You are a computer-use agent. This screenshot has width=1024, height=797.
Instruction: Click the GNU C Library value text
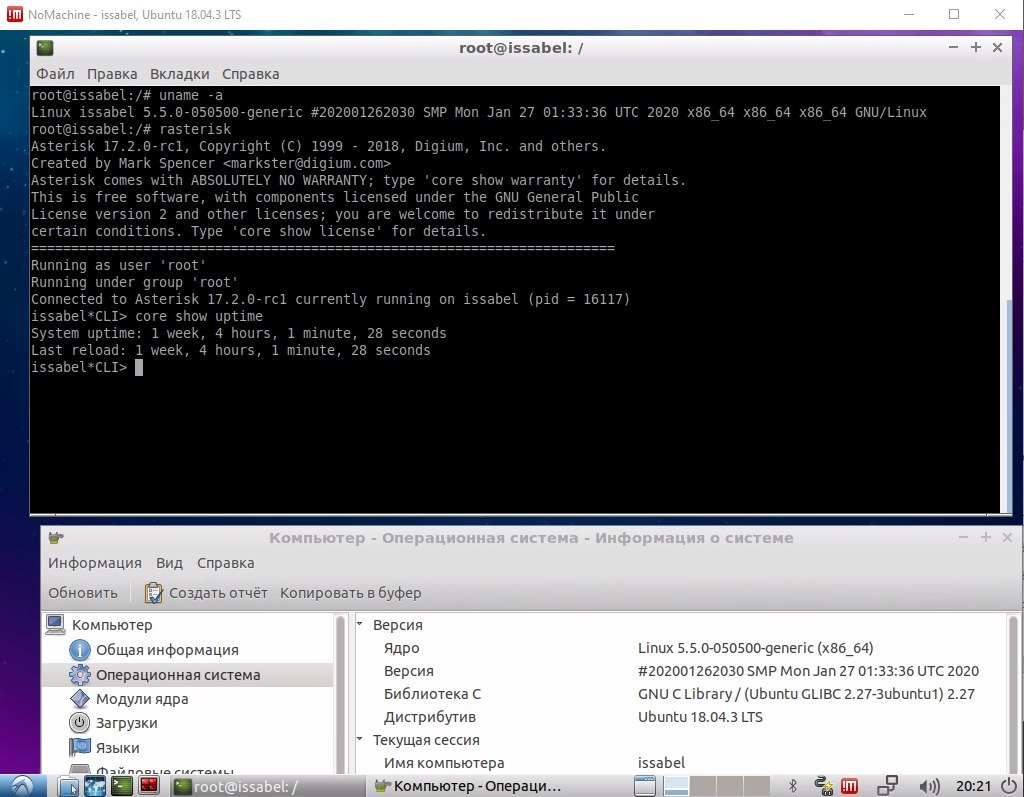[806, 694]
